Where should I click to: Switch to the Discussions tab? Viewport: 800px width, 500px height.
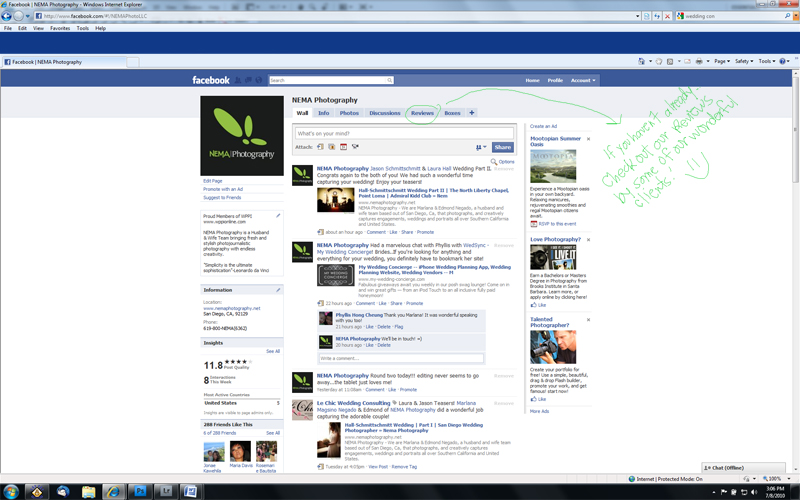point(385,113)
